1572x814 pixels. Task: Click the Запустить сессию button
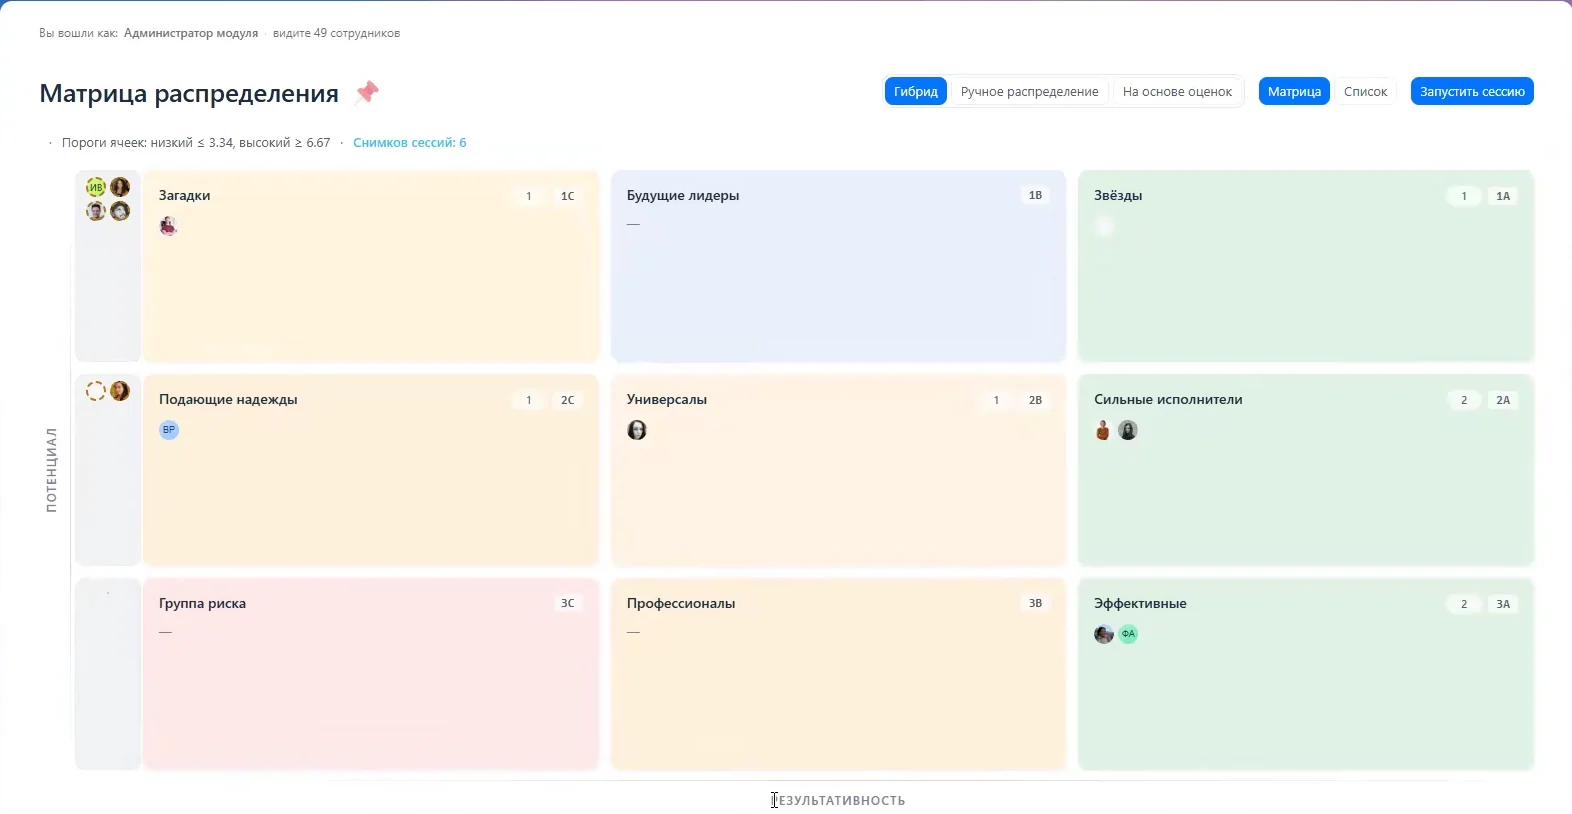(1472, 91)
